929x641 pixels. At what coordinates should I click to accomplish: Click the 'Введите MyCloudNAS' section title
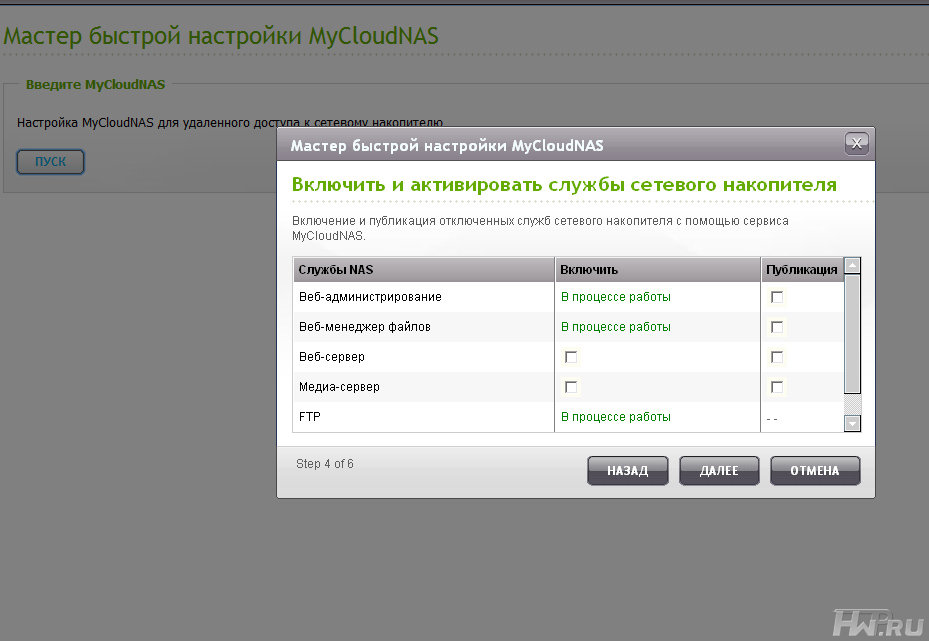tap(95, 84)
